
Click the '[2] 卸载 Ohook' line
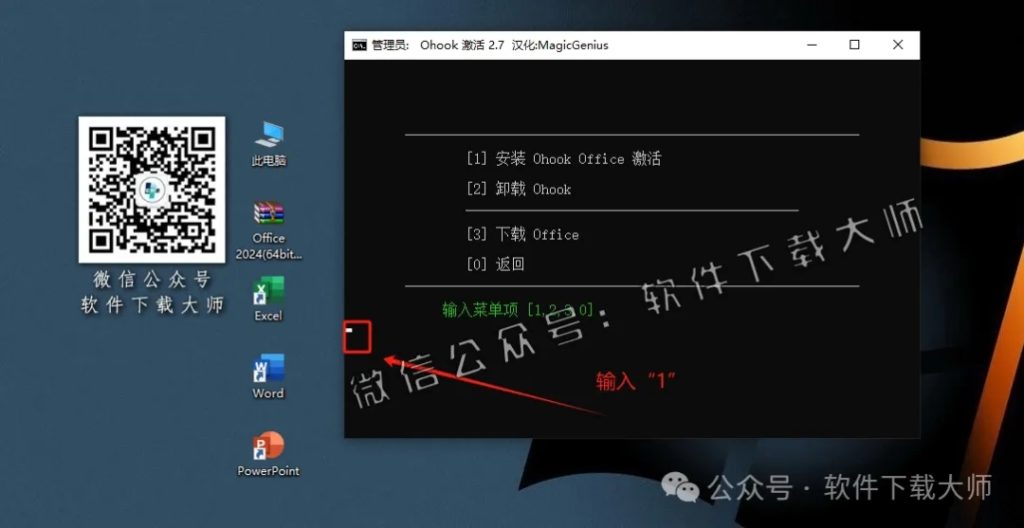(x=519, y=190)
